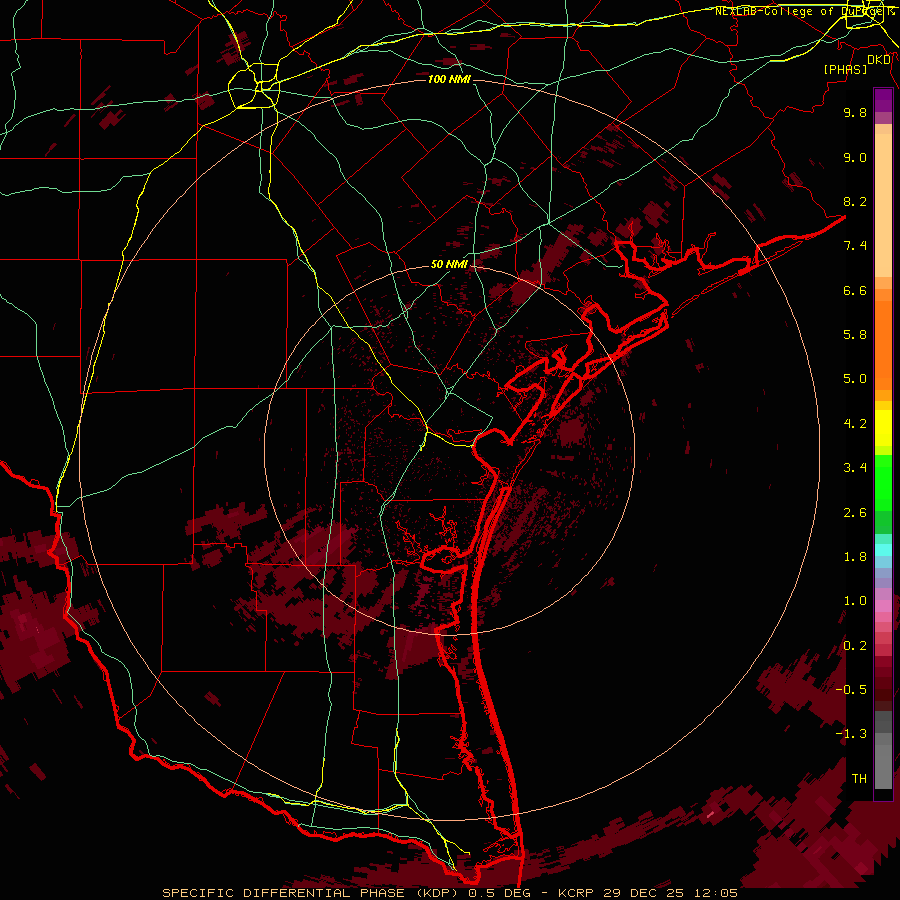
Task: Click the 5.0 legend value
Action: pyautogui.click(x=855, y=379)
